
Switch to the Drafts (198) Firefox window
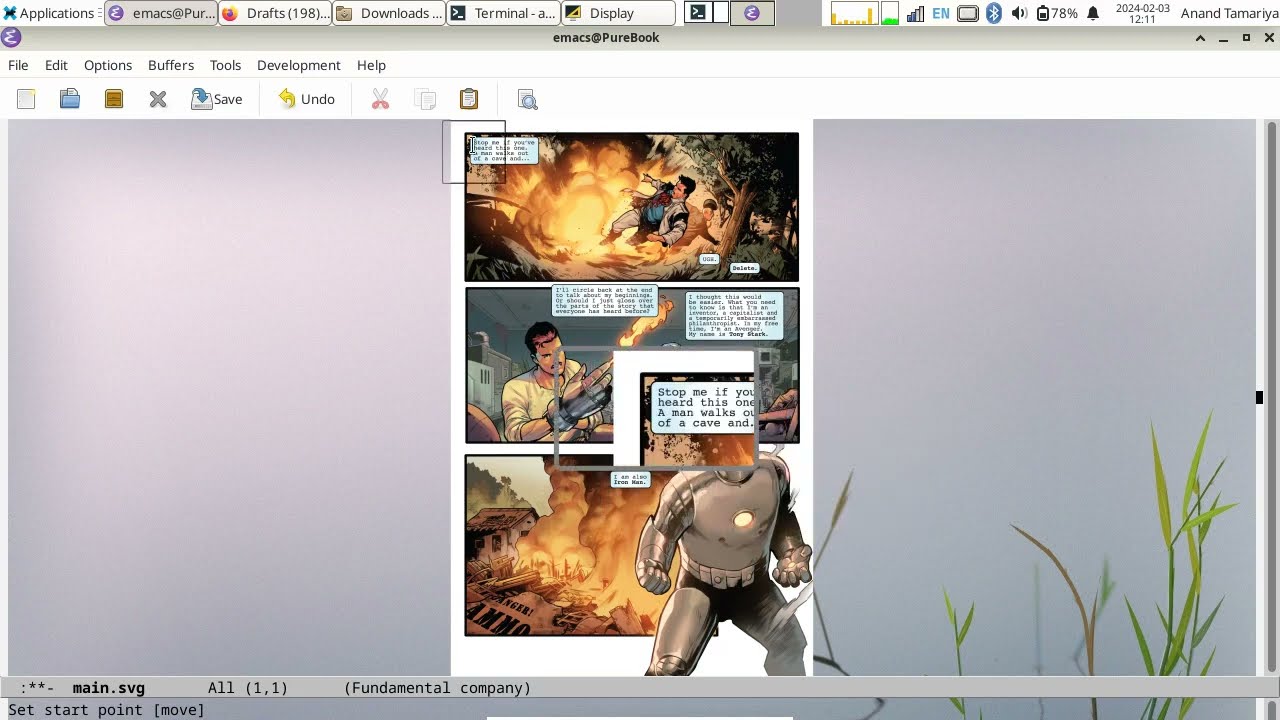click(275, 13)
